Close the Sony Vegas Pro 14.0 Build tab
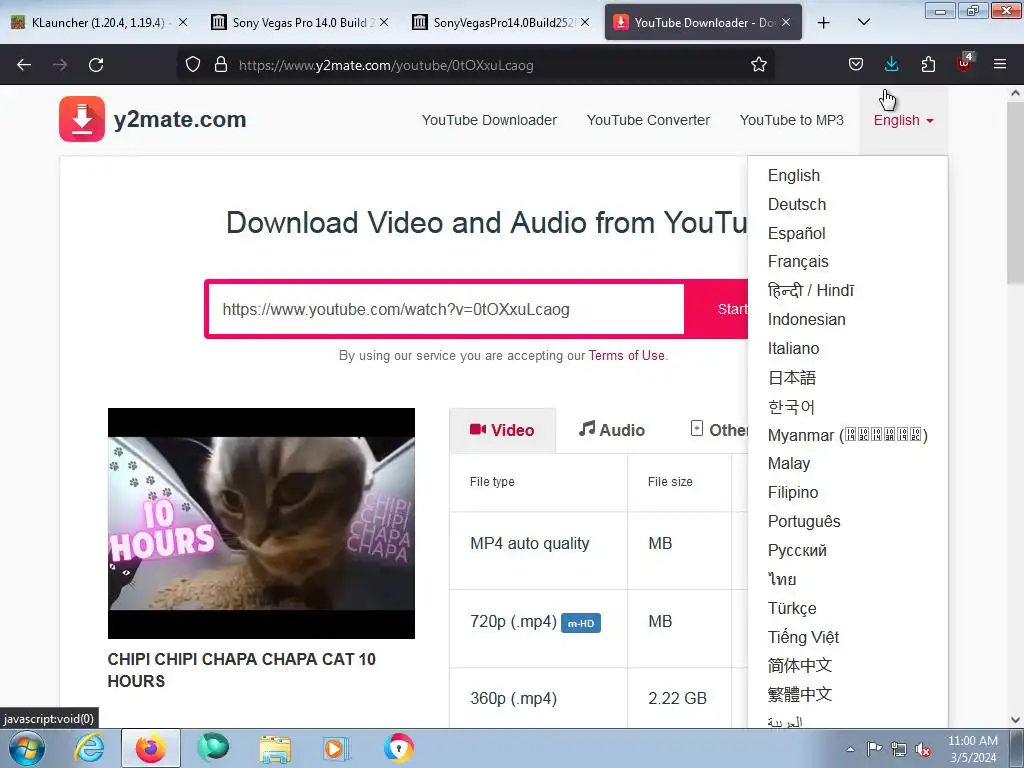The height and width of the screenshot is (768, 1024). point(384,22)
